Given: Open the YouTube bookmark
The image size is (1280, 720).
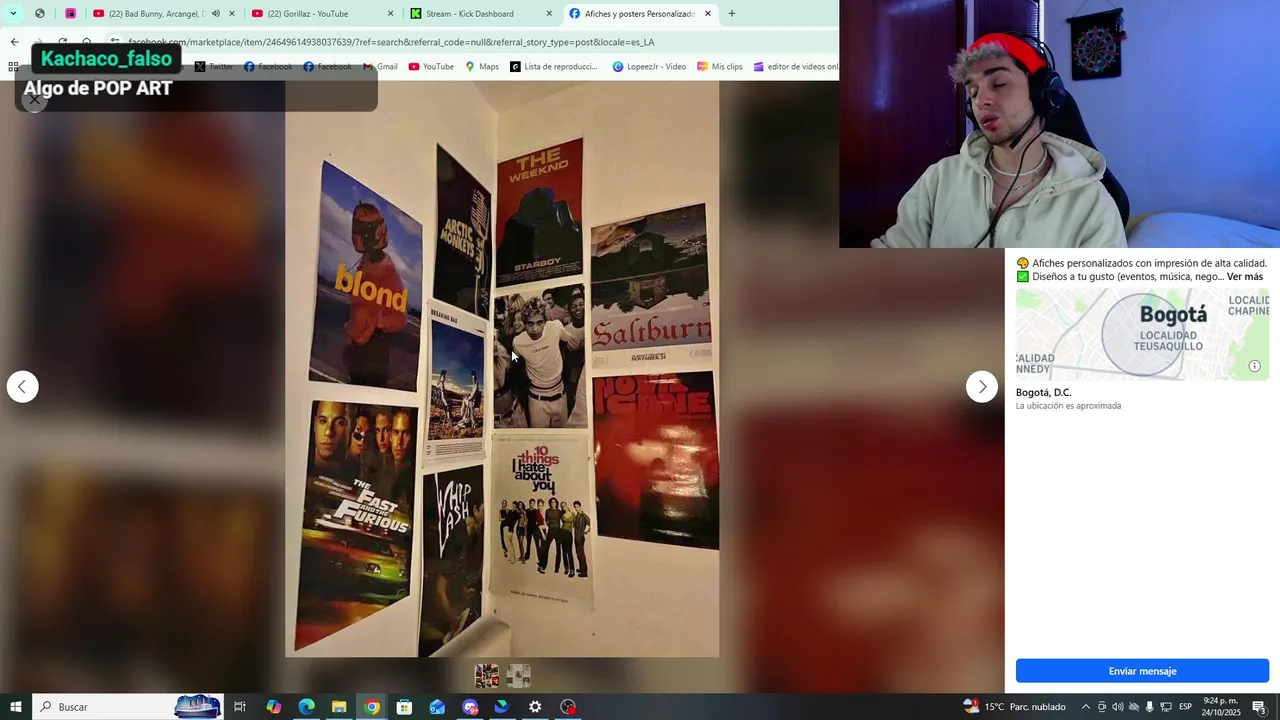Looking at the screenshot, I should 431,67.
